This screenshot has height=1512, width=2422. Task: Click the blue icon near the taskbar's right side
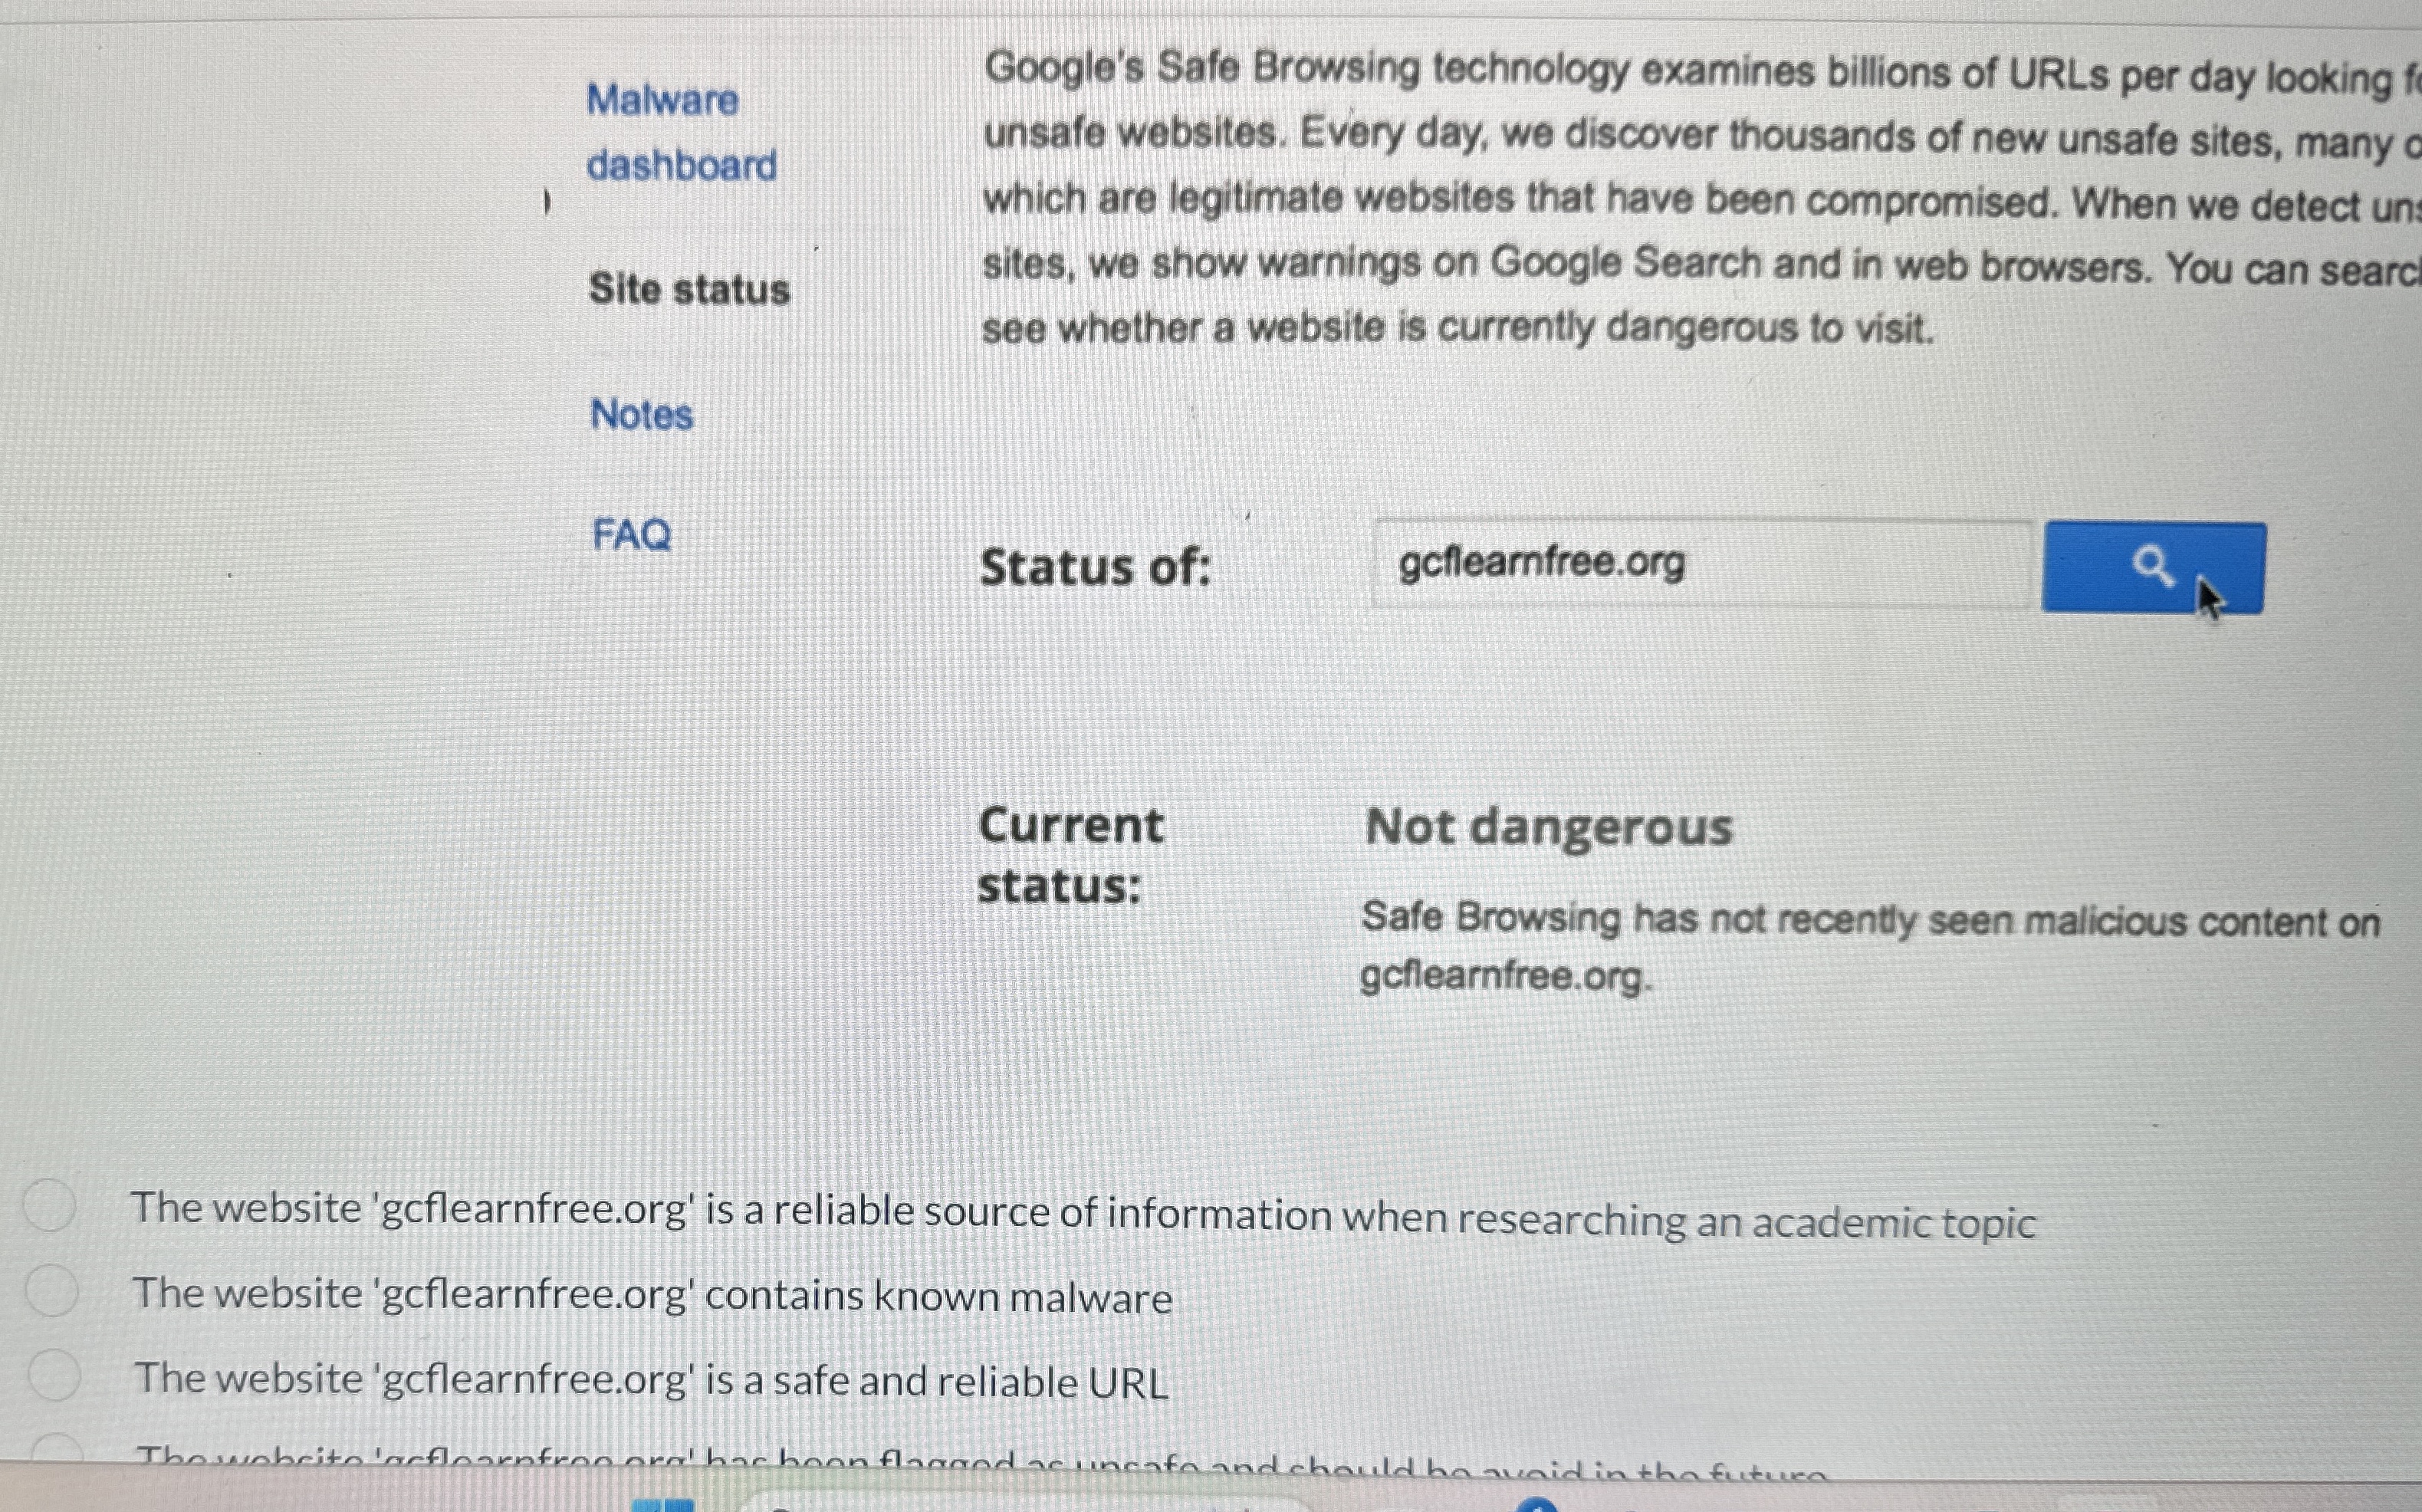pos(1537,1505)
